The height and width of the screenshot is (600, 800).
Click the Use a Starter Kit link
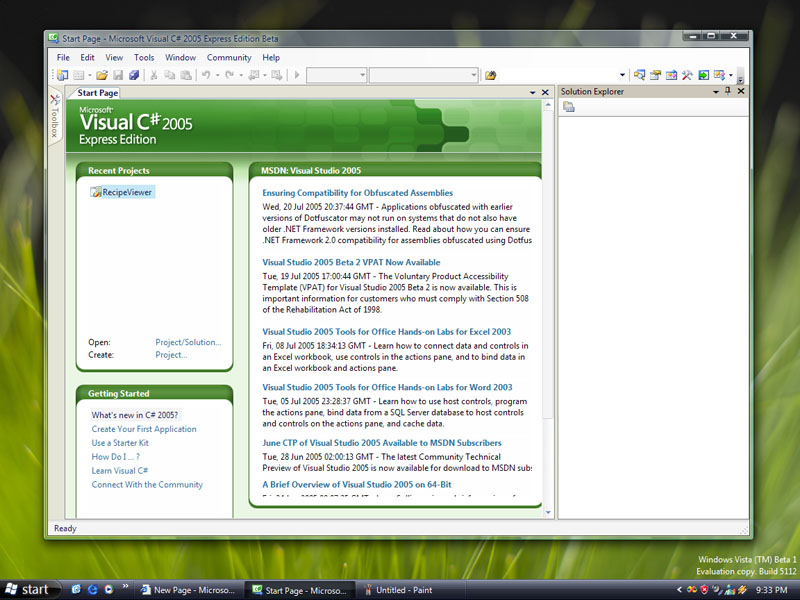point(120,443)
